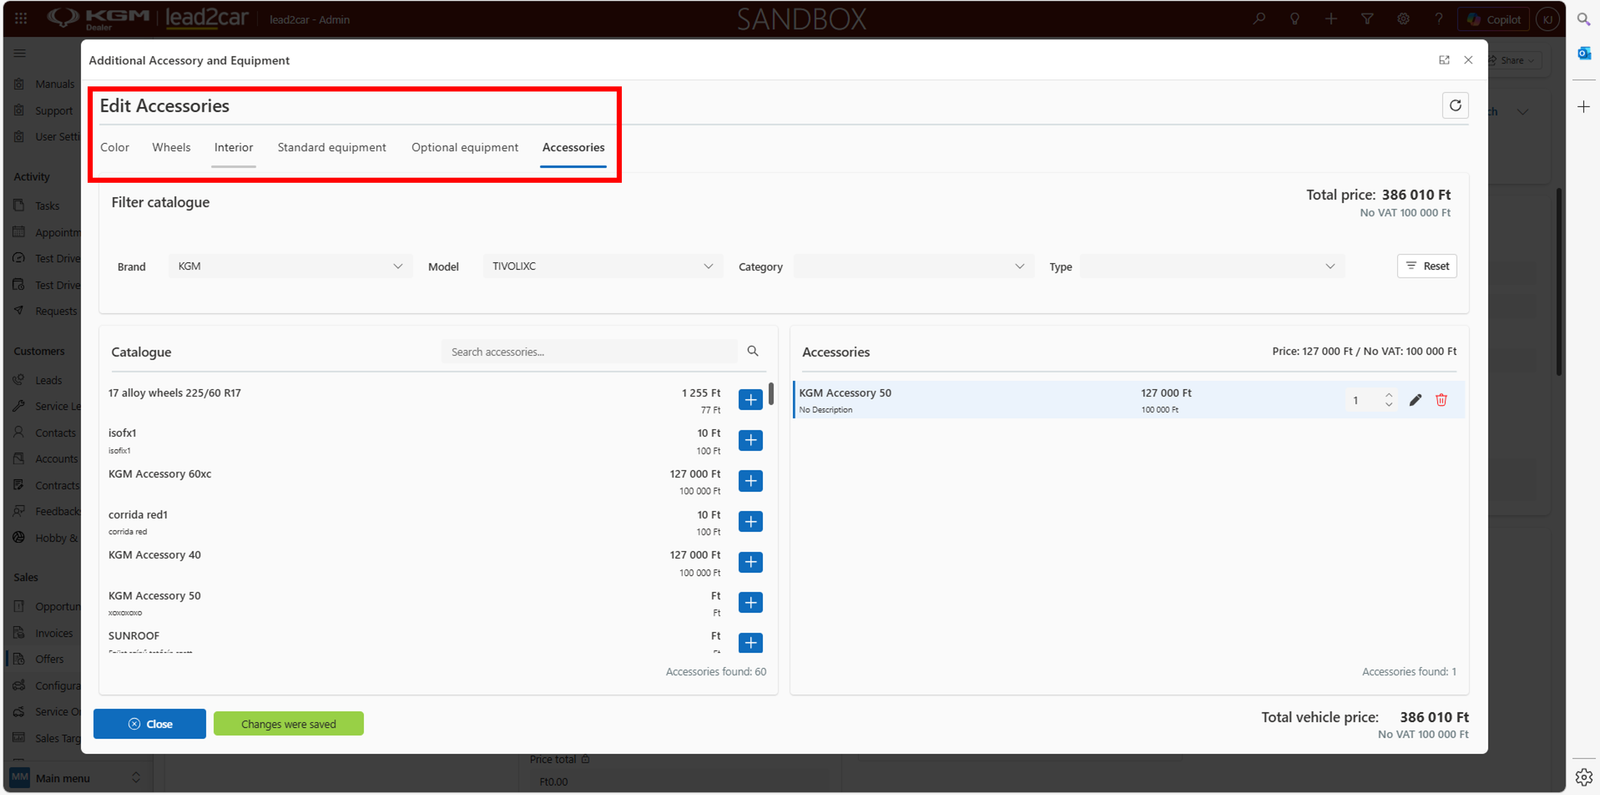Open Copilot in the top bar
The height and width of the screenshot is (795, 1600).
coord(1494,19)
